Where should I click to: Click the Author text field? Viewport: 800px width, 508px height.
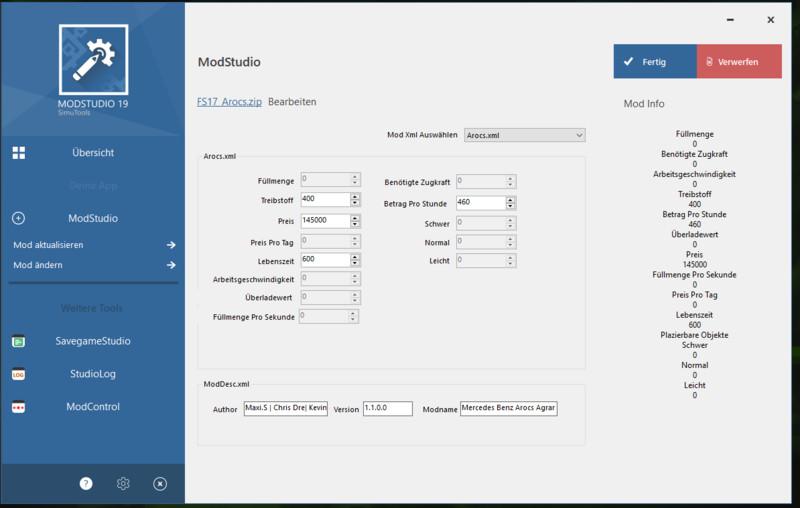coord(285,409)
